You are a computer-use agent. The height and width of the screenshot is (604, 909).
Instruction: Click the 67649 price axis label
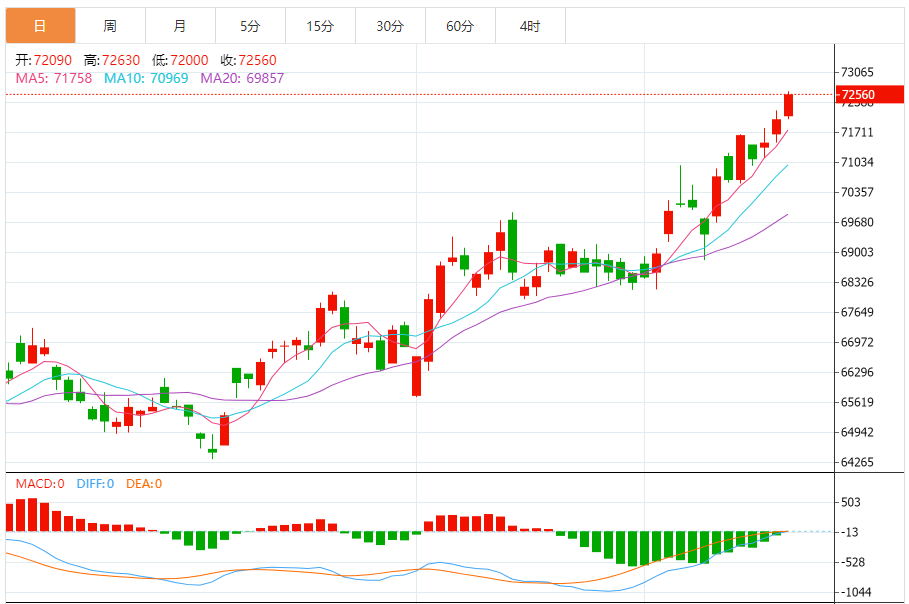(857, 312)
